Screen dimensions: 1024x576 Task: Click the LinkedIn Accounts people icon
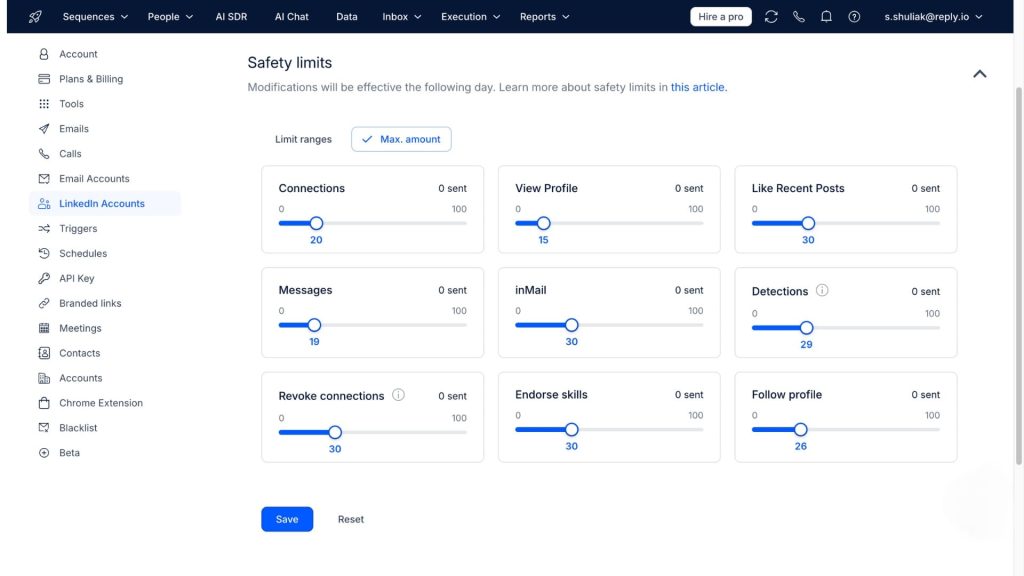pos(44,204)
